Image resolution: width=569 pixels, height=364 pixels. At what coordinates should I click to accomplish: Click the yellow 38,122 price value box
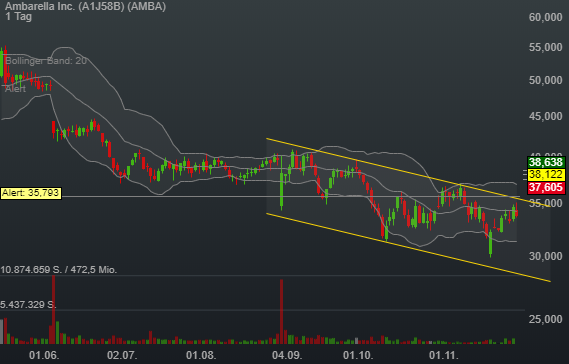(546, 175)
